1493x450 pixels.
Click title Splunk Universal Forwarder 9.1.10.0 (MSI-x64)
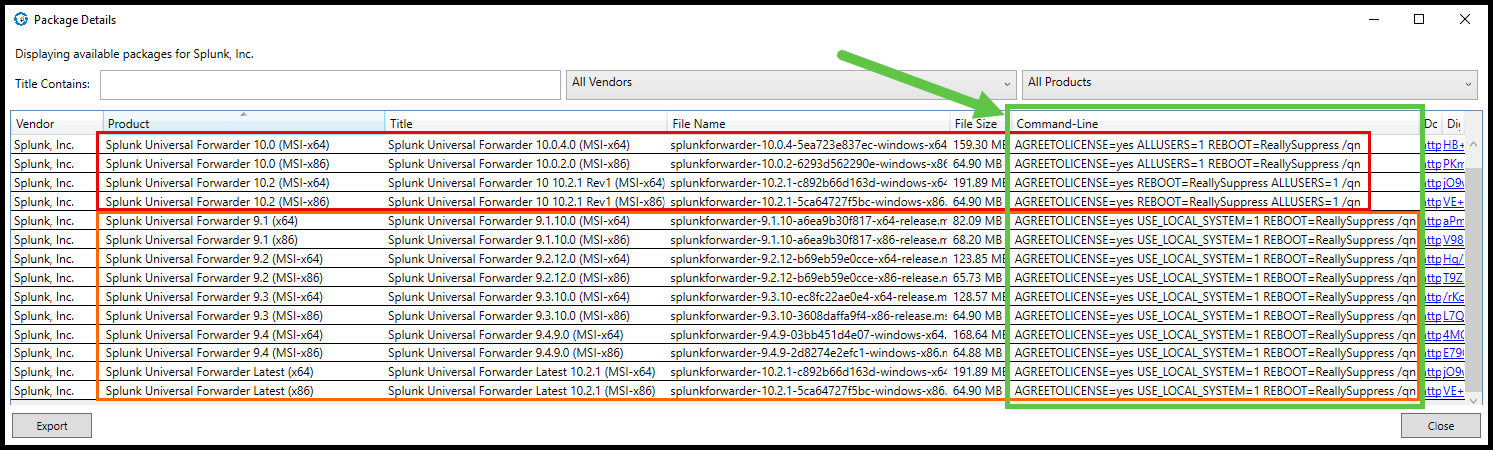pyautogui.click(x=509, y=221)
